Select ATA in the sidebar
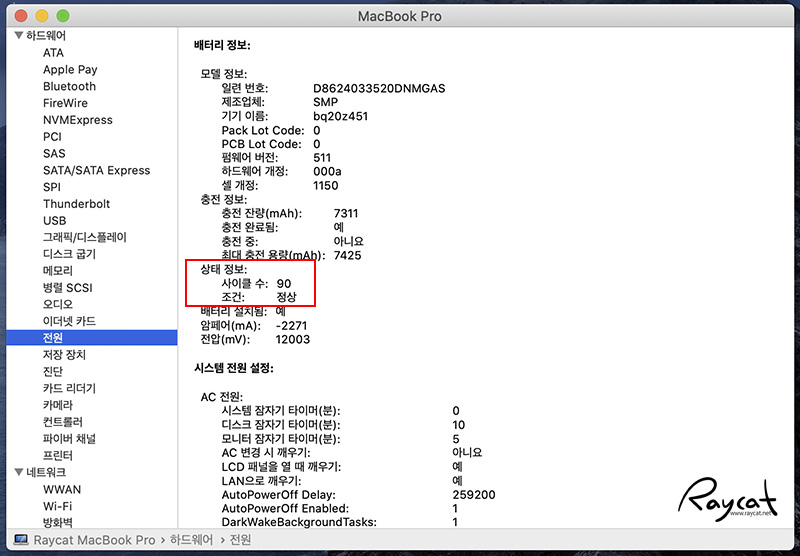Screen dimensions: 800x556 53,53
